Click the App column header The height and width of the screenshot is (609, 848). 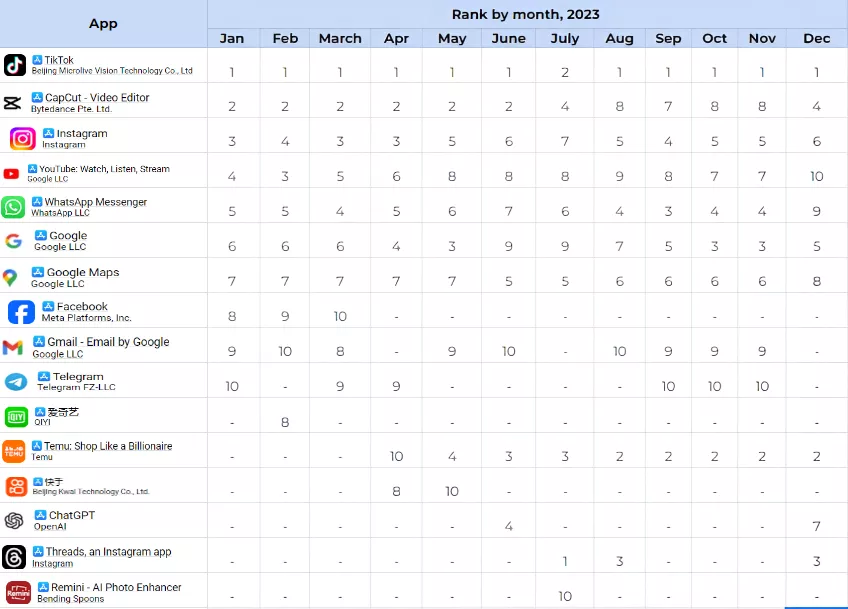click(x=103, y=23)
